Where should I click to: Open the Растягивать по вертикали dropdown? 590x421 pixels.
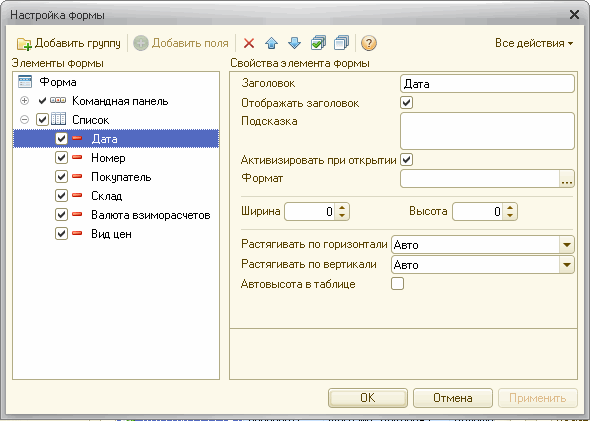click(567, 265)
